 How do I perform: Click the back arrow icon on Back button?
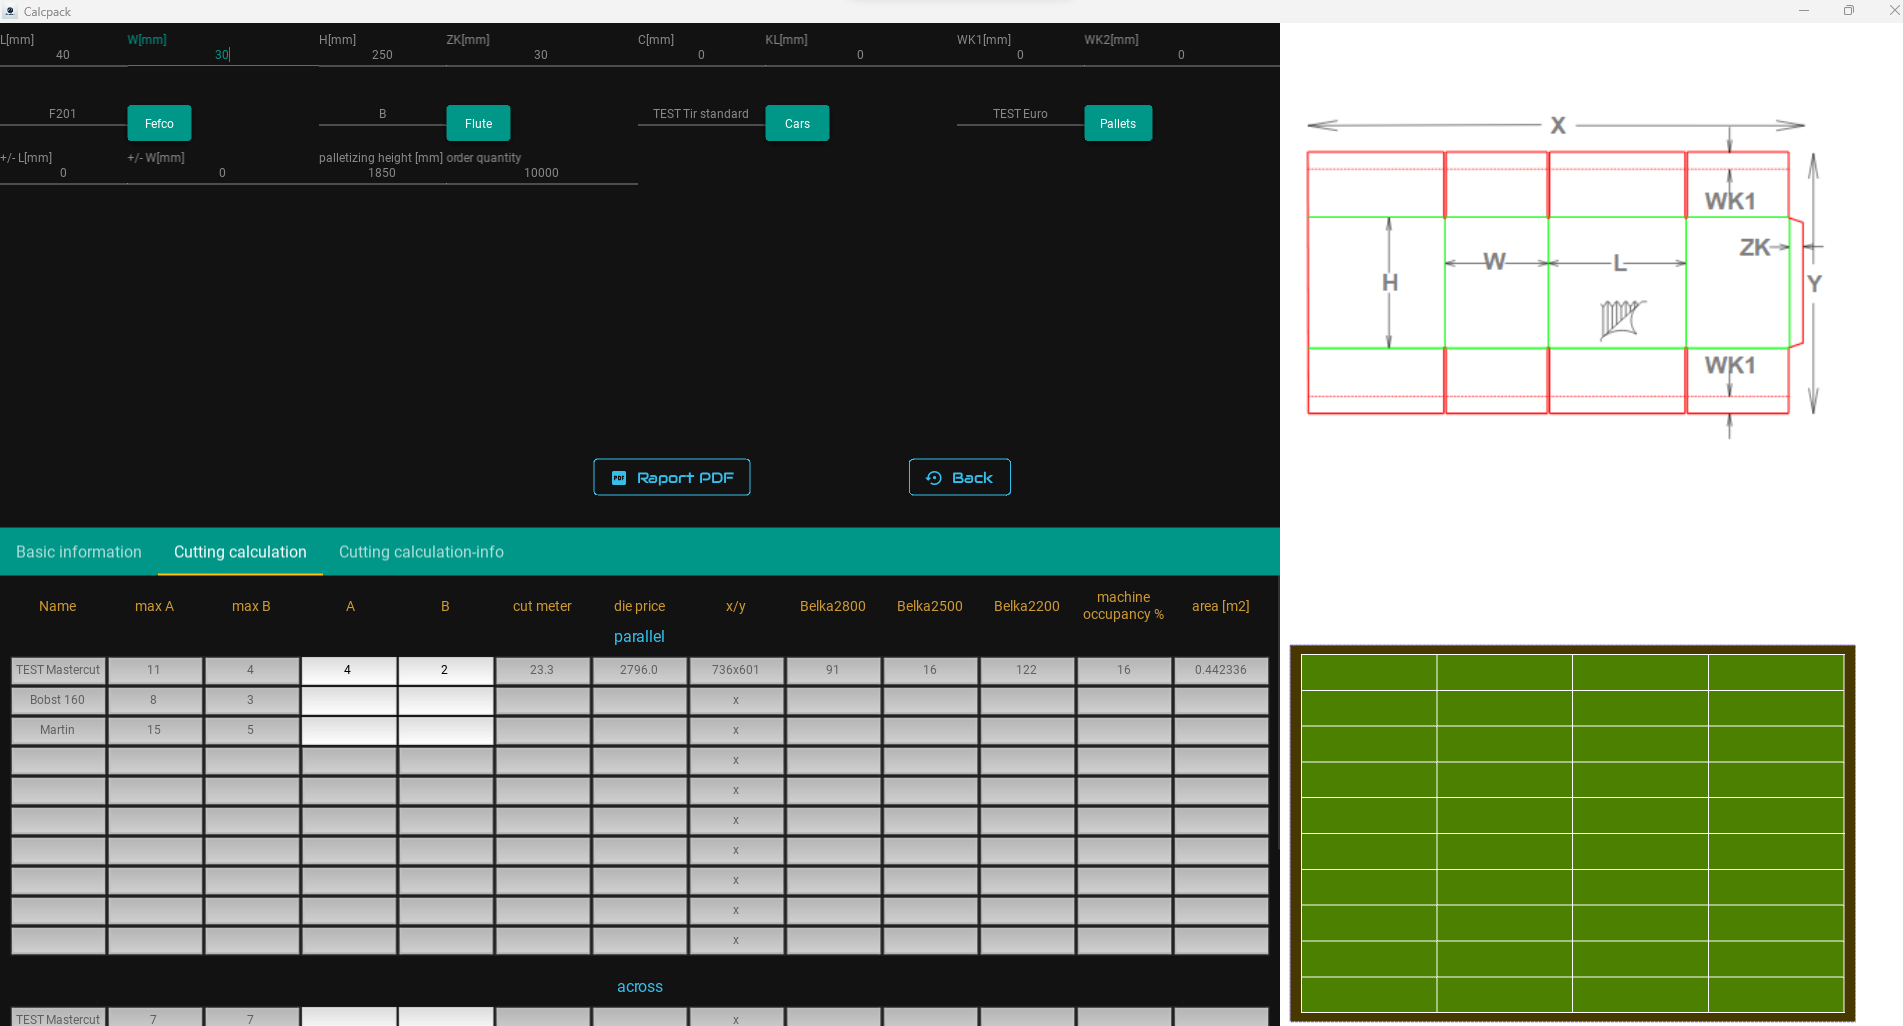pos(934,478)
